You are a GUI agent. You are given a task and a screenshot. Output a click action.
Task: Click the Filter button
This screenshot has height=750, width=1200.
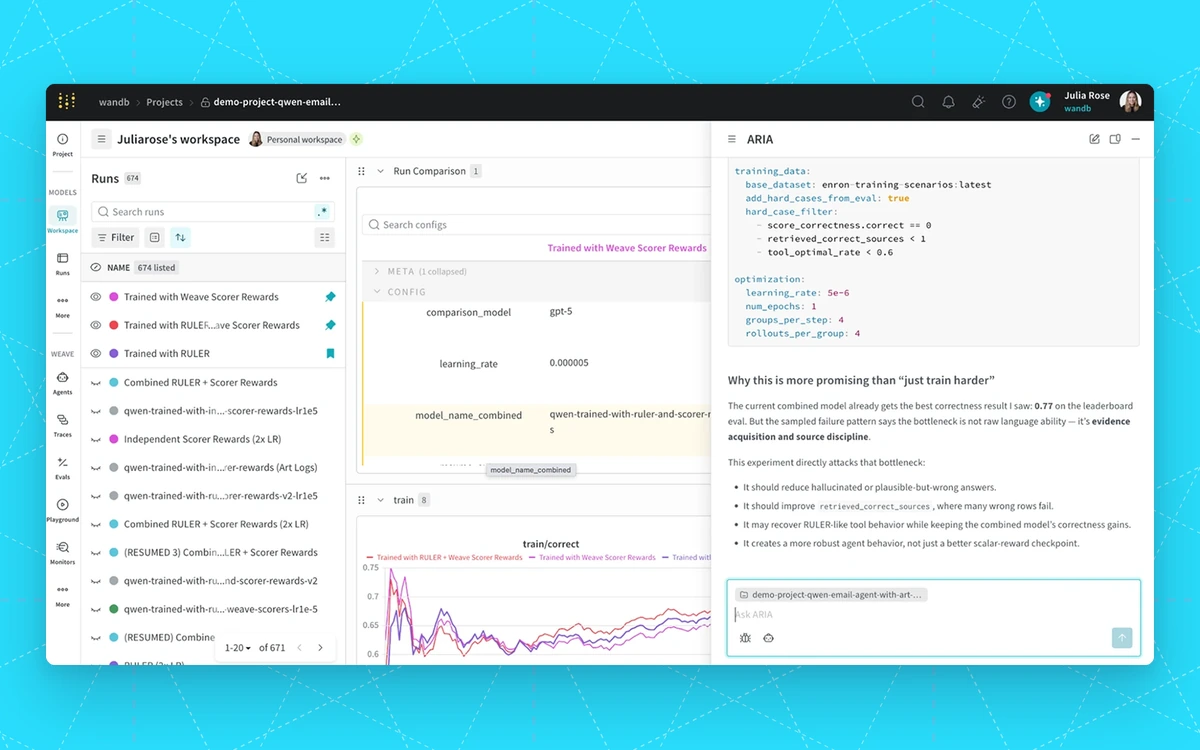click(x=115, y=237)
